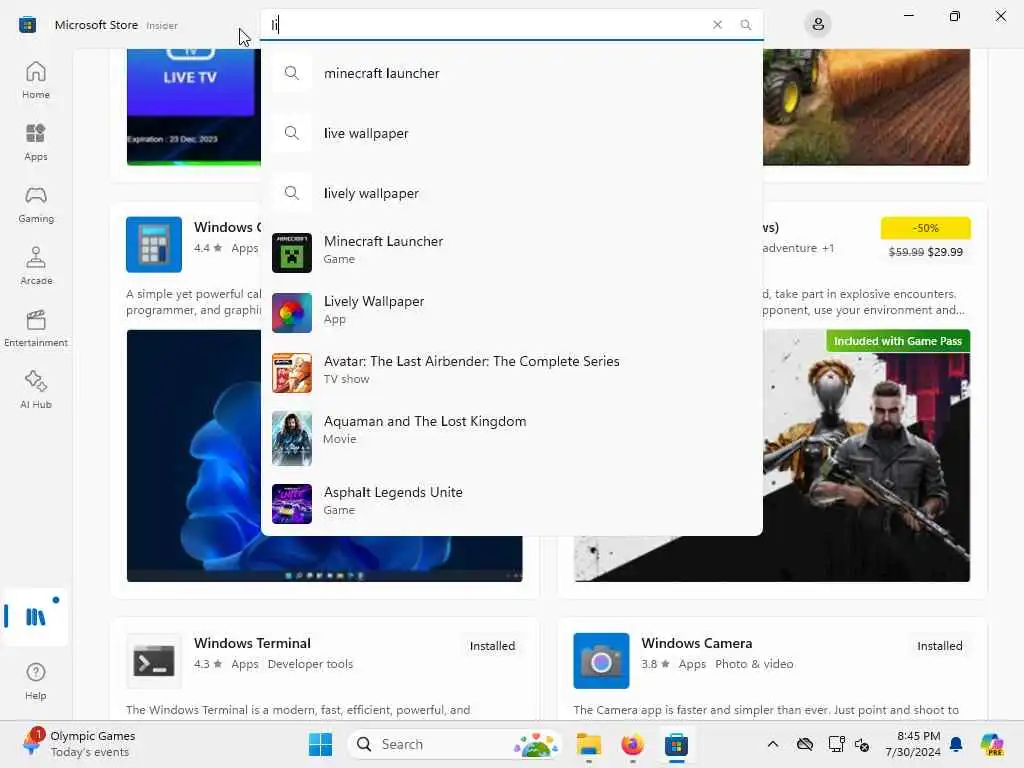Open the farming tractor game banner image
Viewport: 1024px width, 768px height.
tap(867, 106)
